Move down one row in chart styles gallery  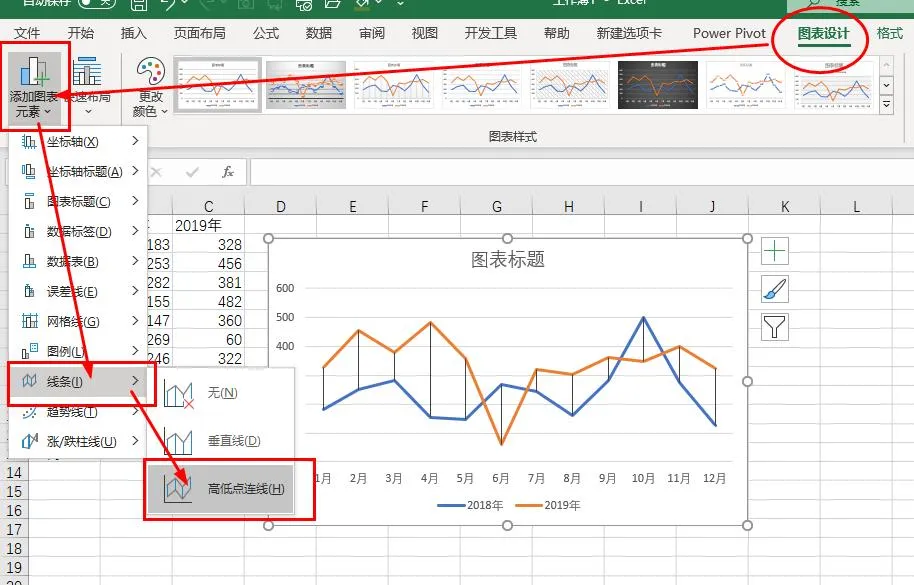tap(887, 85)
